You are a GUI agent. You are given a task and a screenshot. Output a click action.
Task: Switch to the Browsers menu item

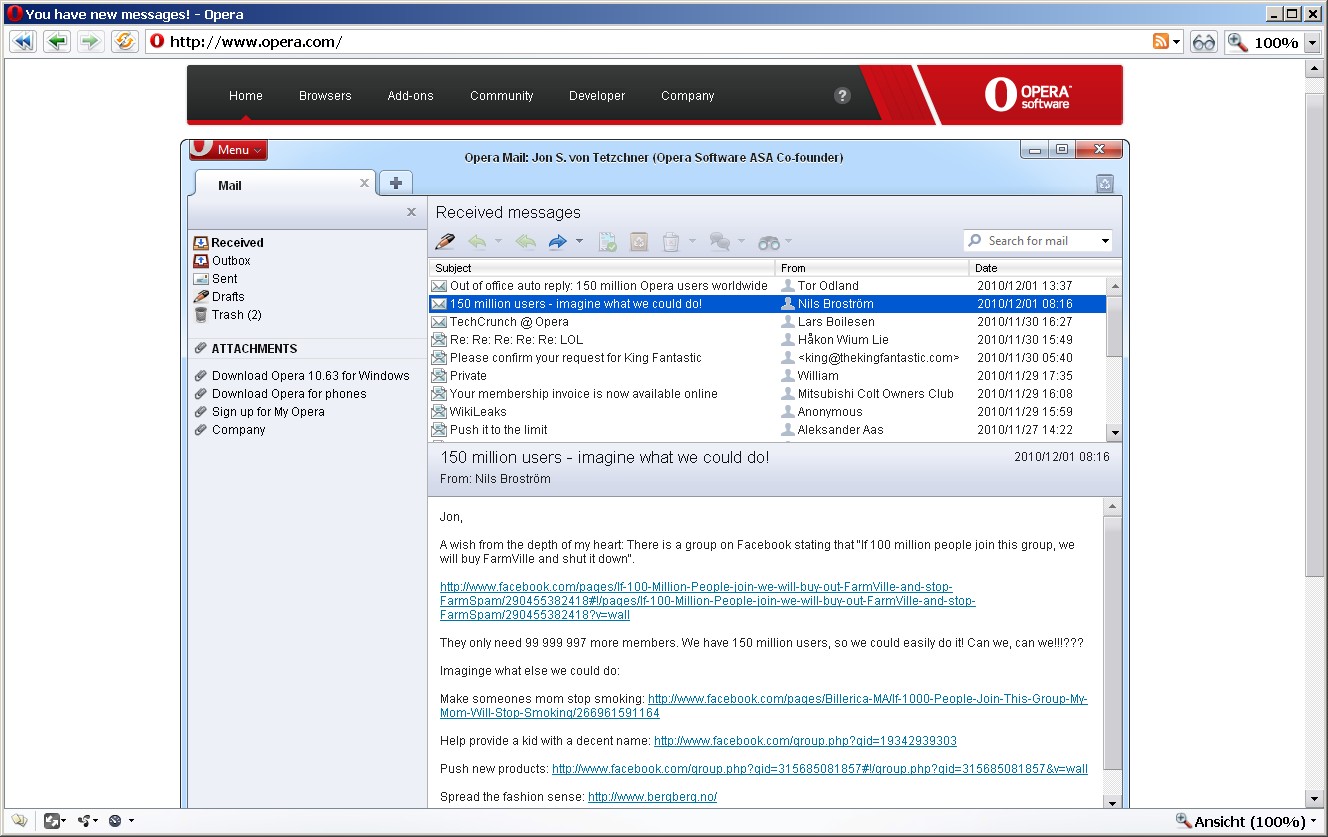point(324,95)
